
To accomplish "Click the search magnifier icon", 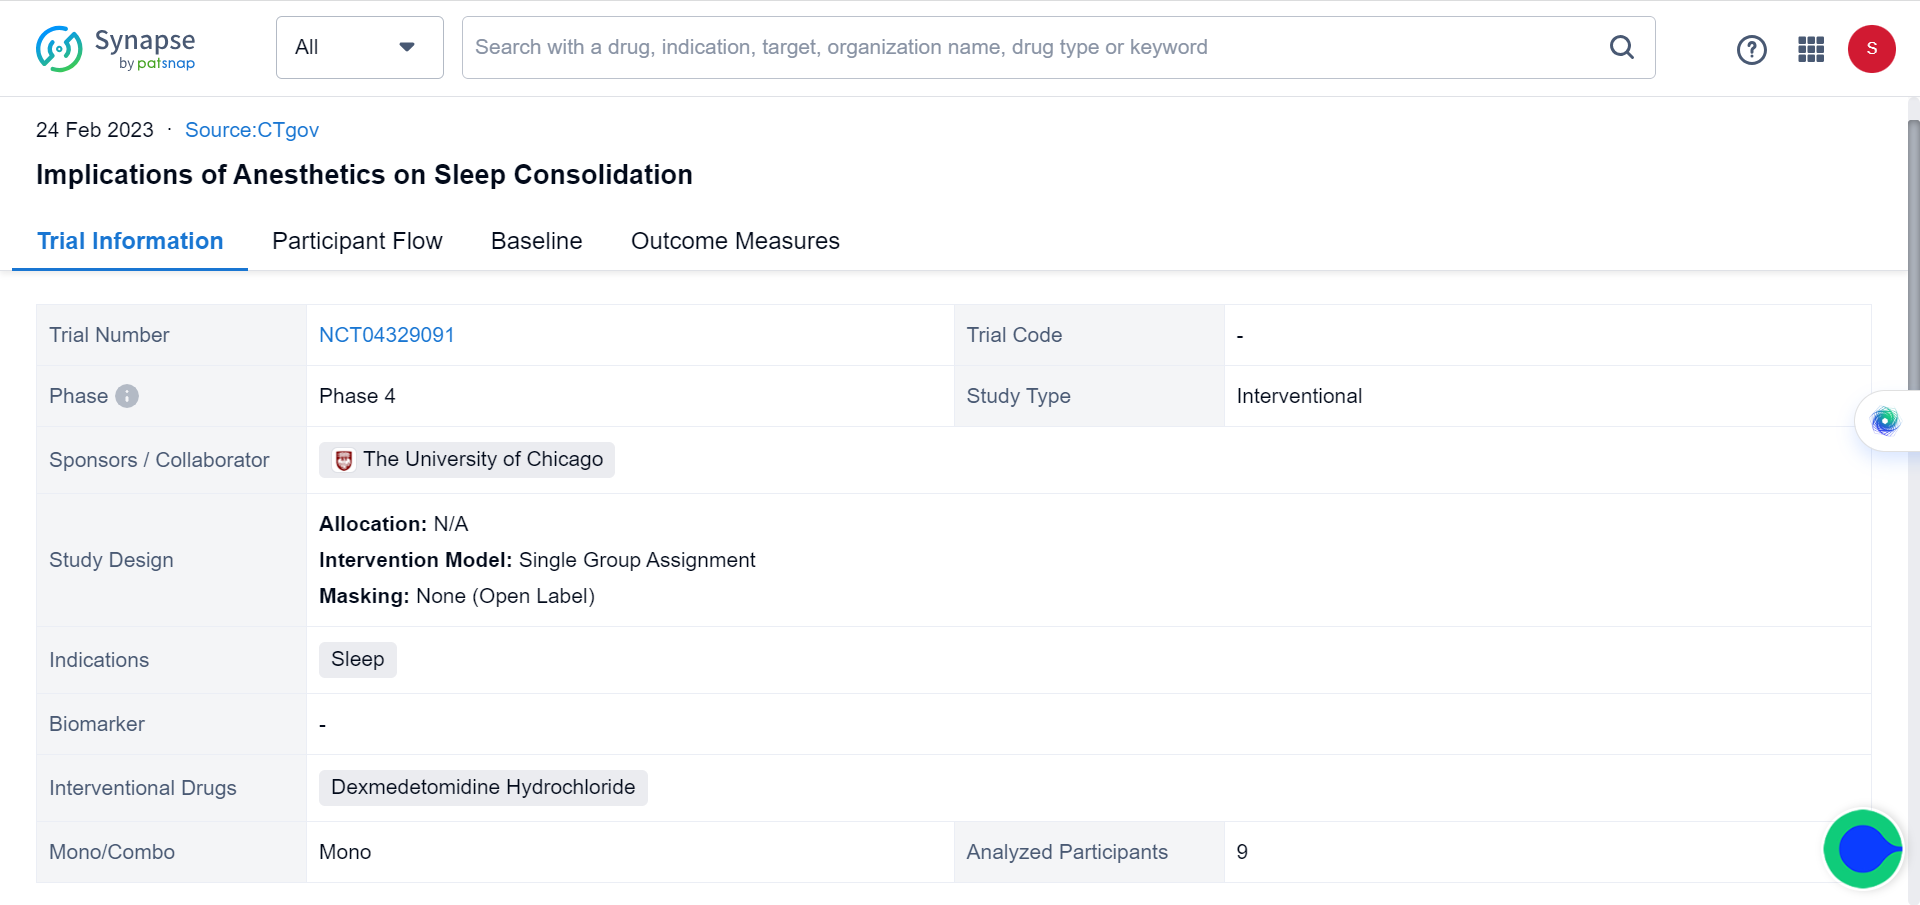I will (x=1621, y=47).
